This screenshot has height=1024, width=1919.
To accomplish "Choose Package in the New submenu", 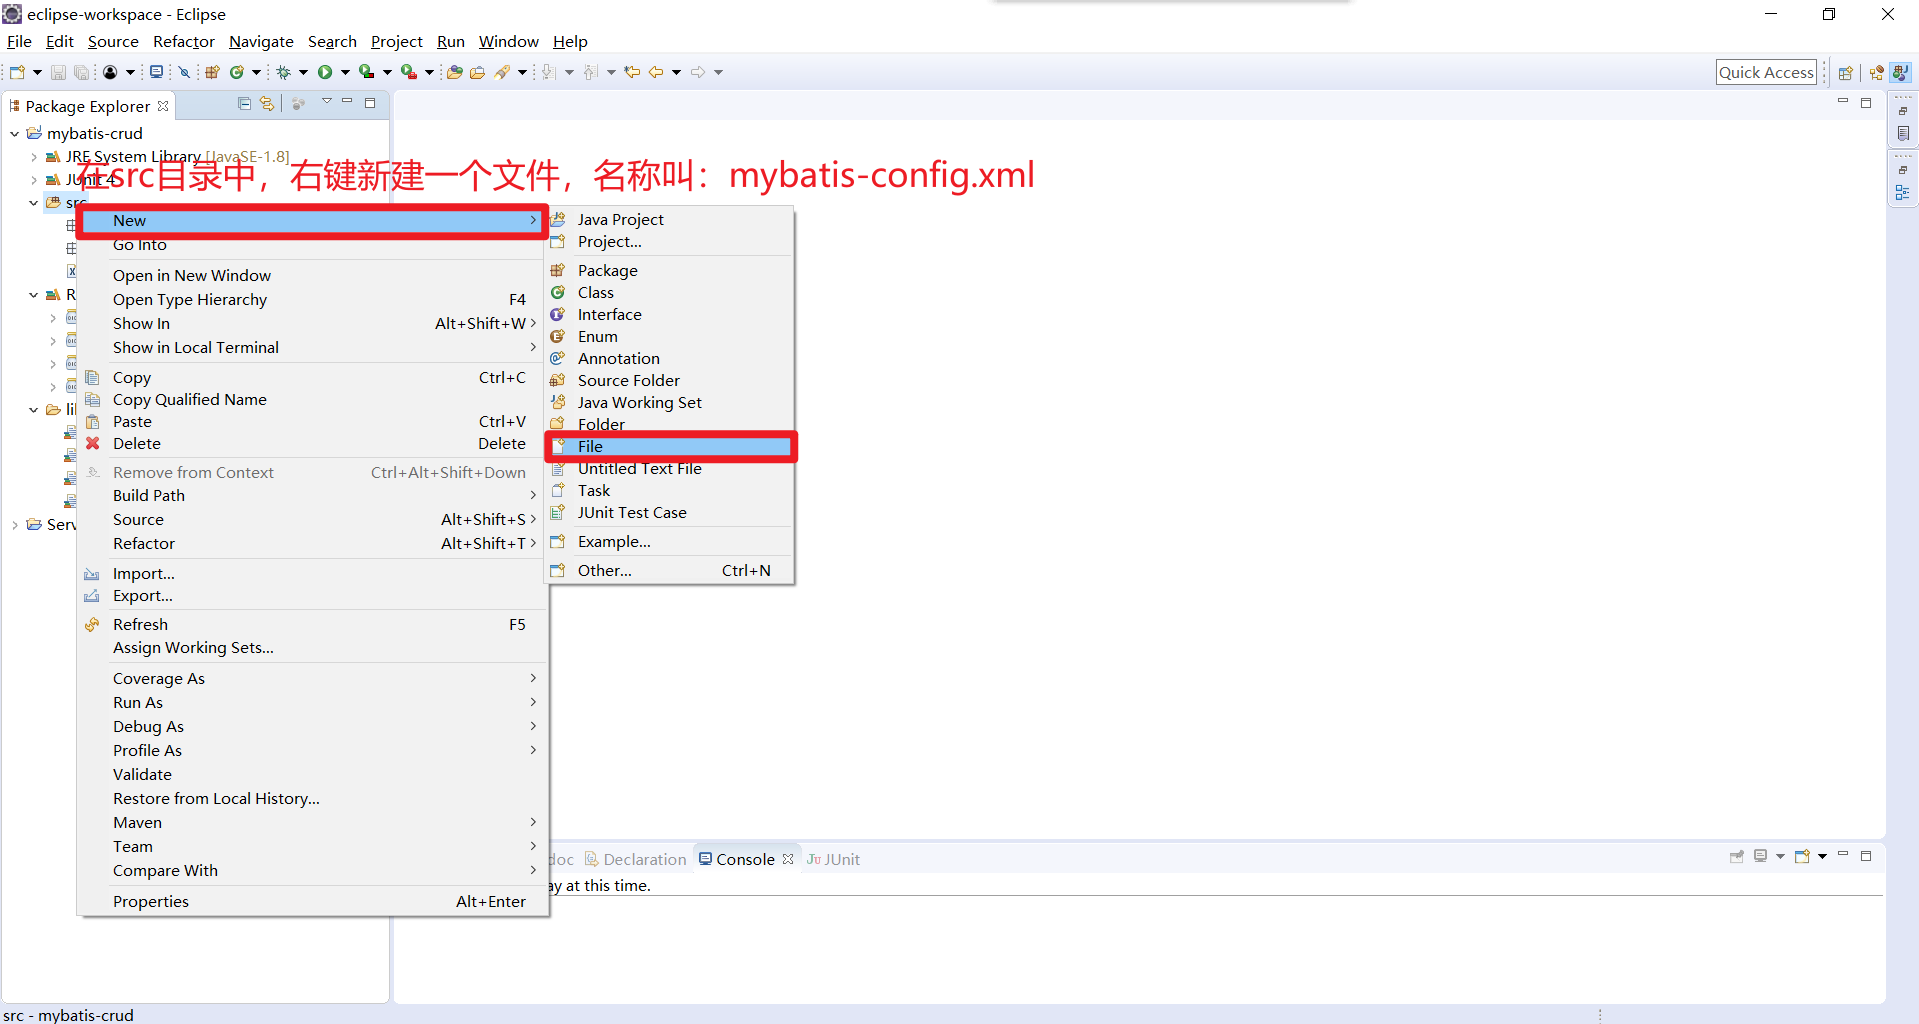I will coord(670,271).
